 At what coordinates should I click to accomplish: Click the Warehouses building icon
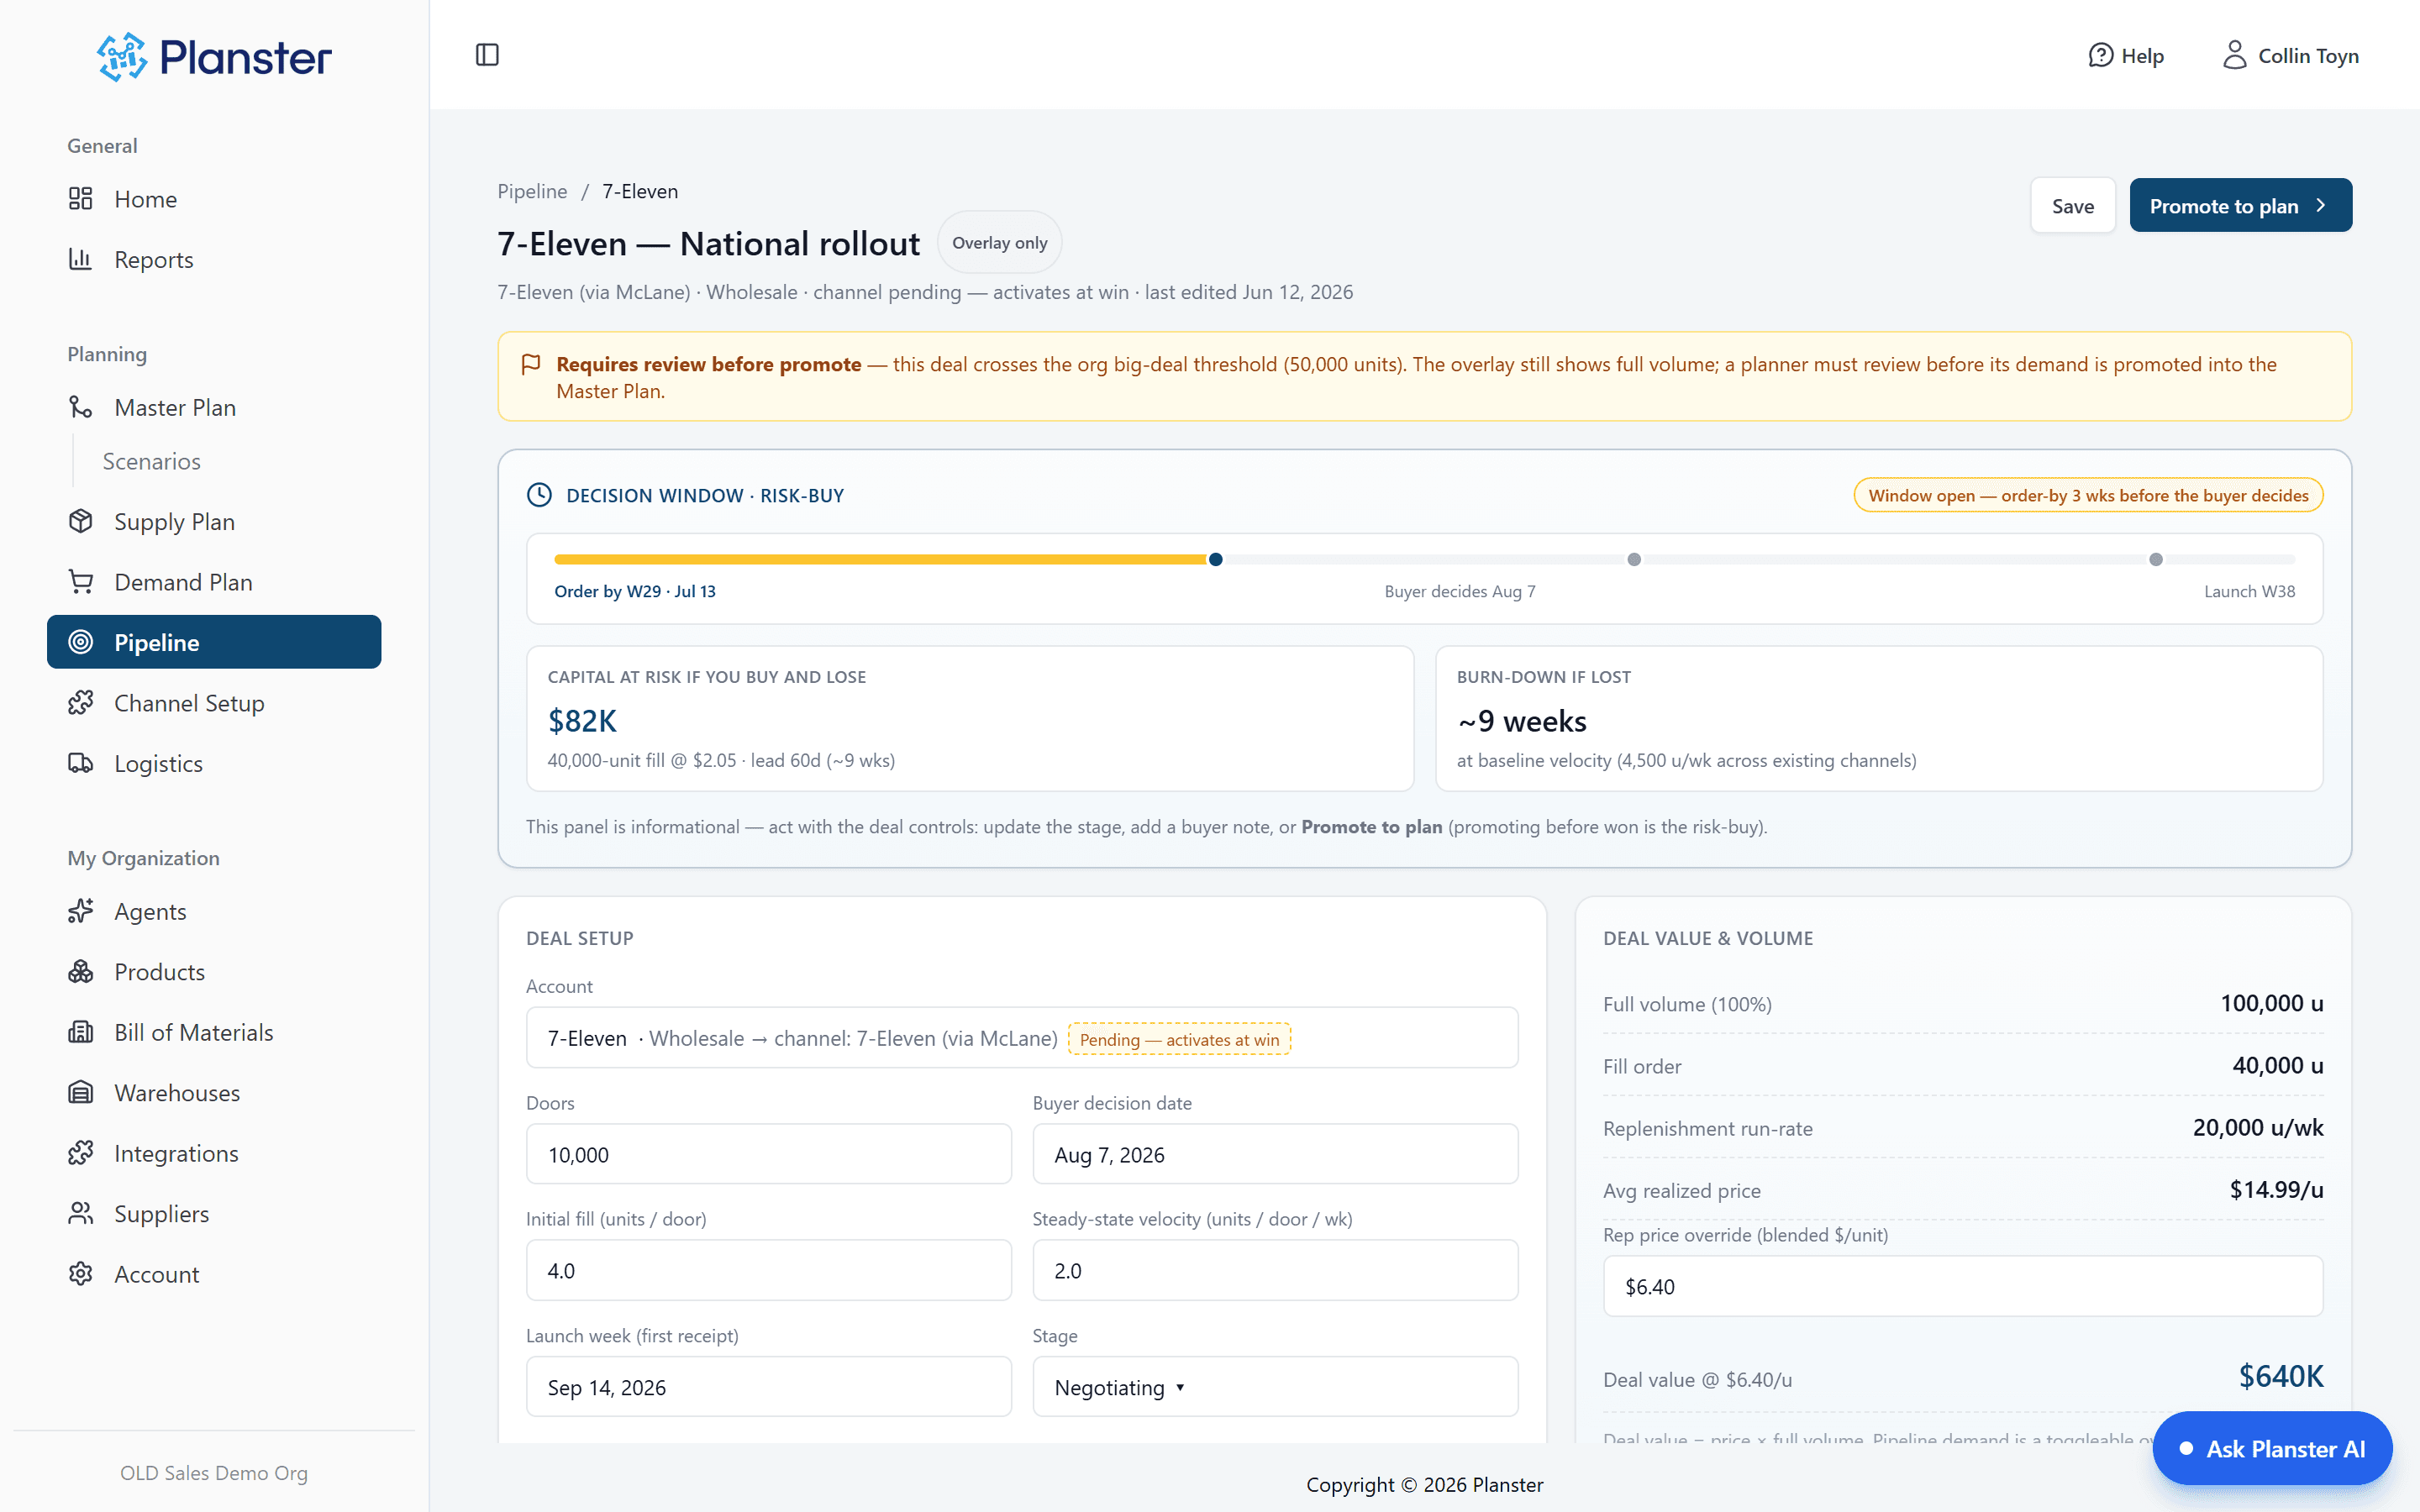[81, 1093]
